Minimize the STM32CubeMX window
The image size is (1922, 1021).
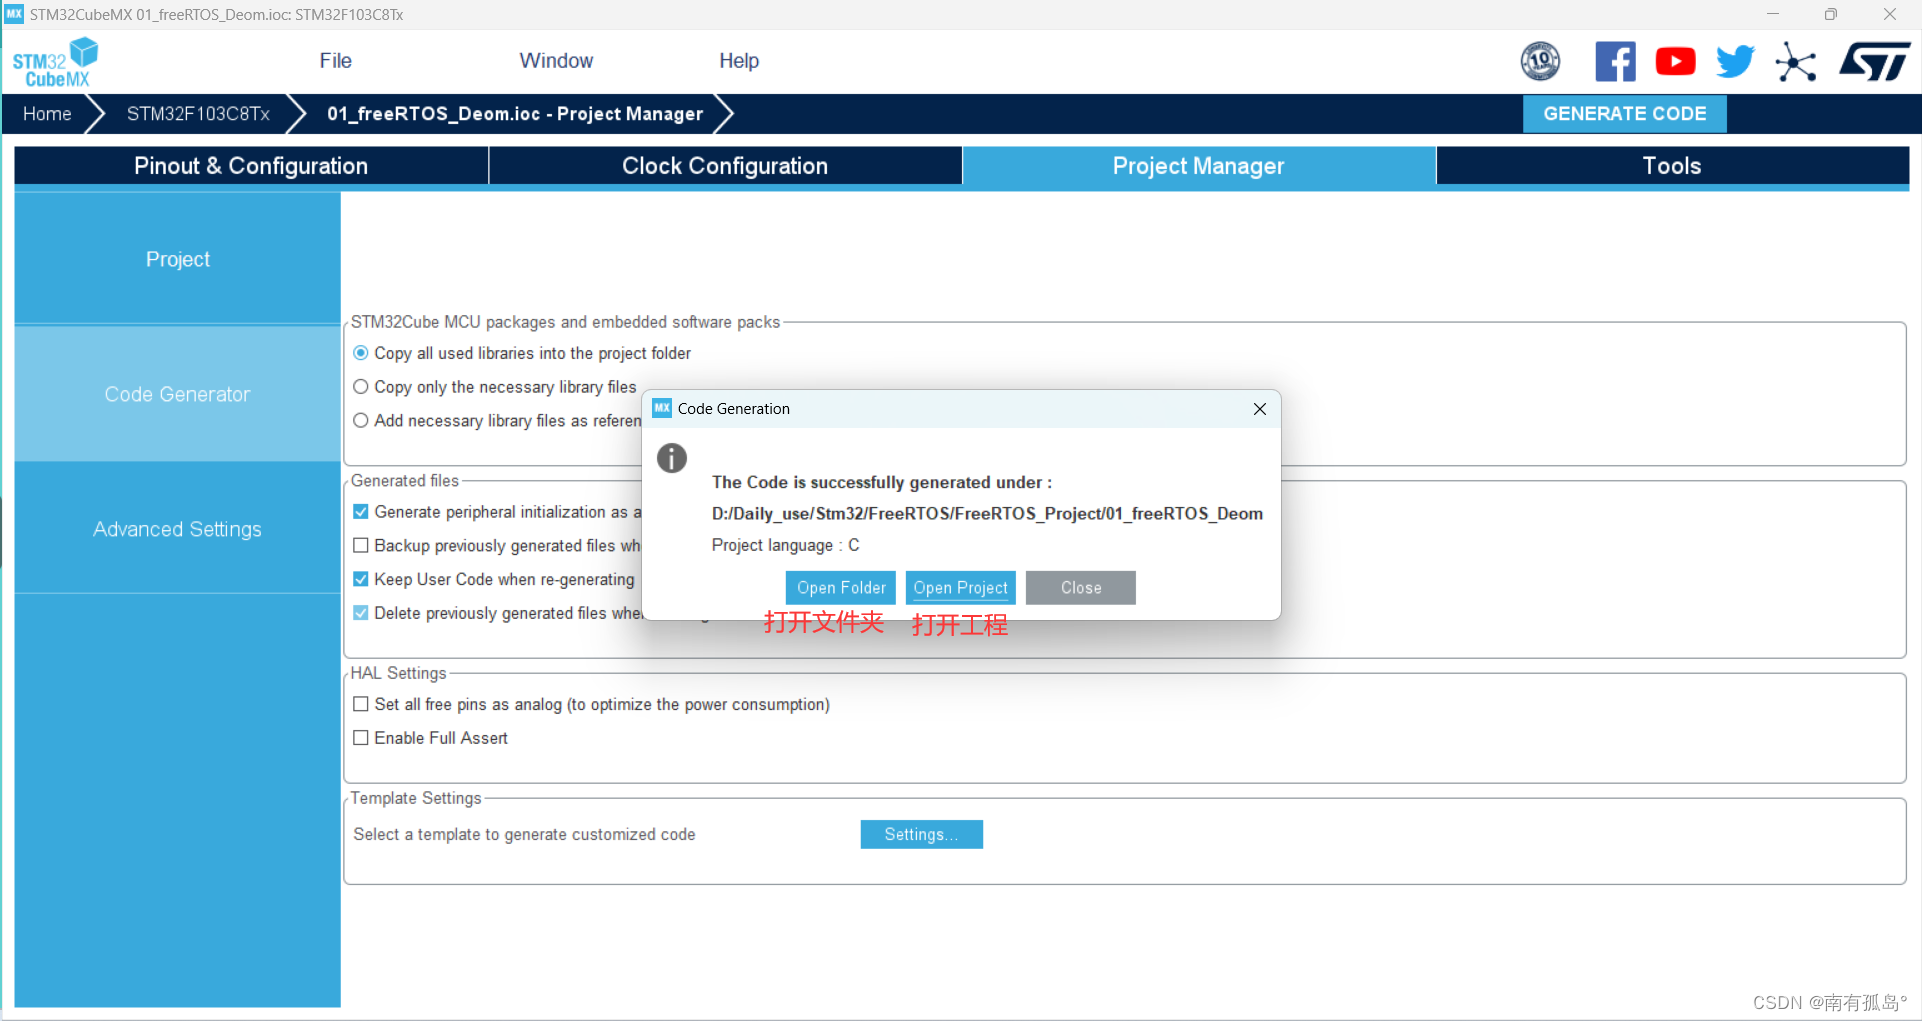(1772, 14)
